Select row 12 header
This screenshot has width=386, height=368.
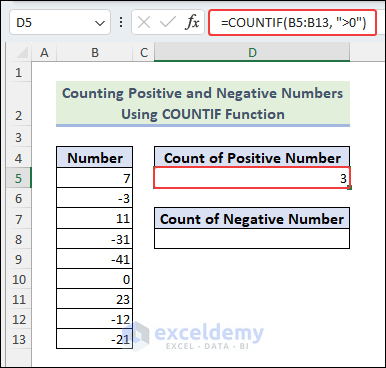pyautogui.click(x=19, y=319)
